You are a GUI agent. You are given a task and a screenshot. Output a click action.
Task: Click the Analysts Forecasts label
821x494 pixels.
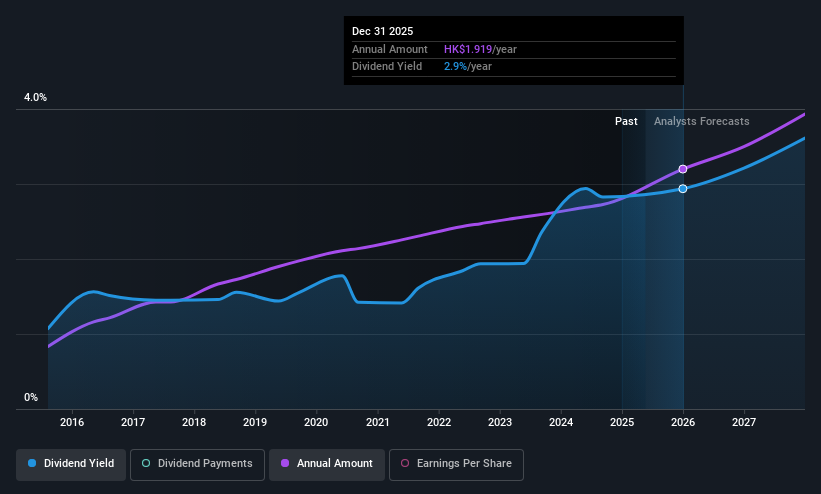click(702, 122)
